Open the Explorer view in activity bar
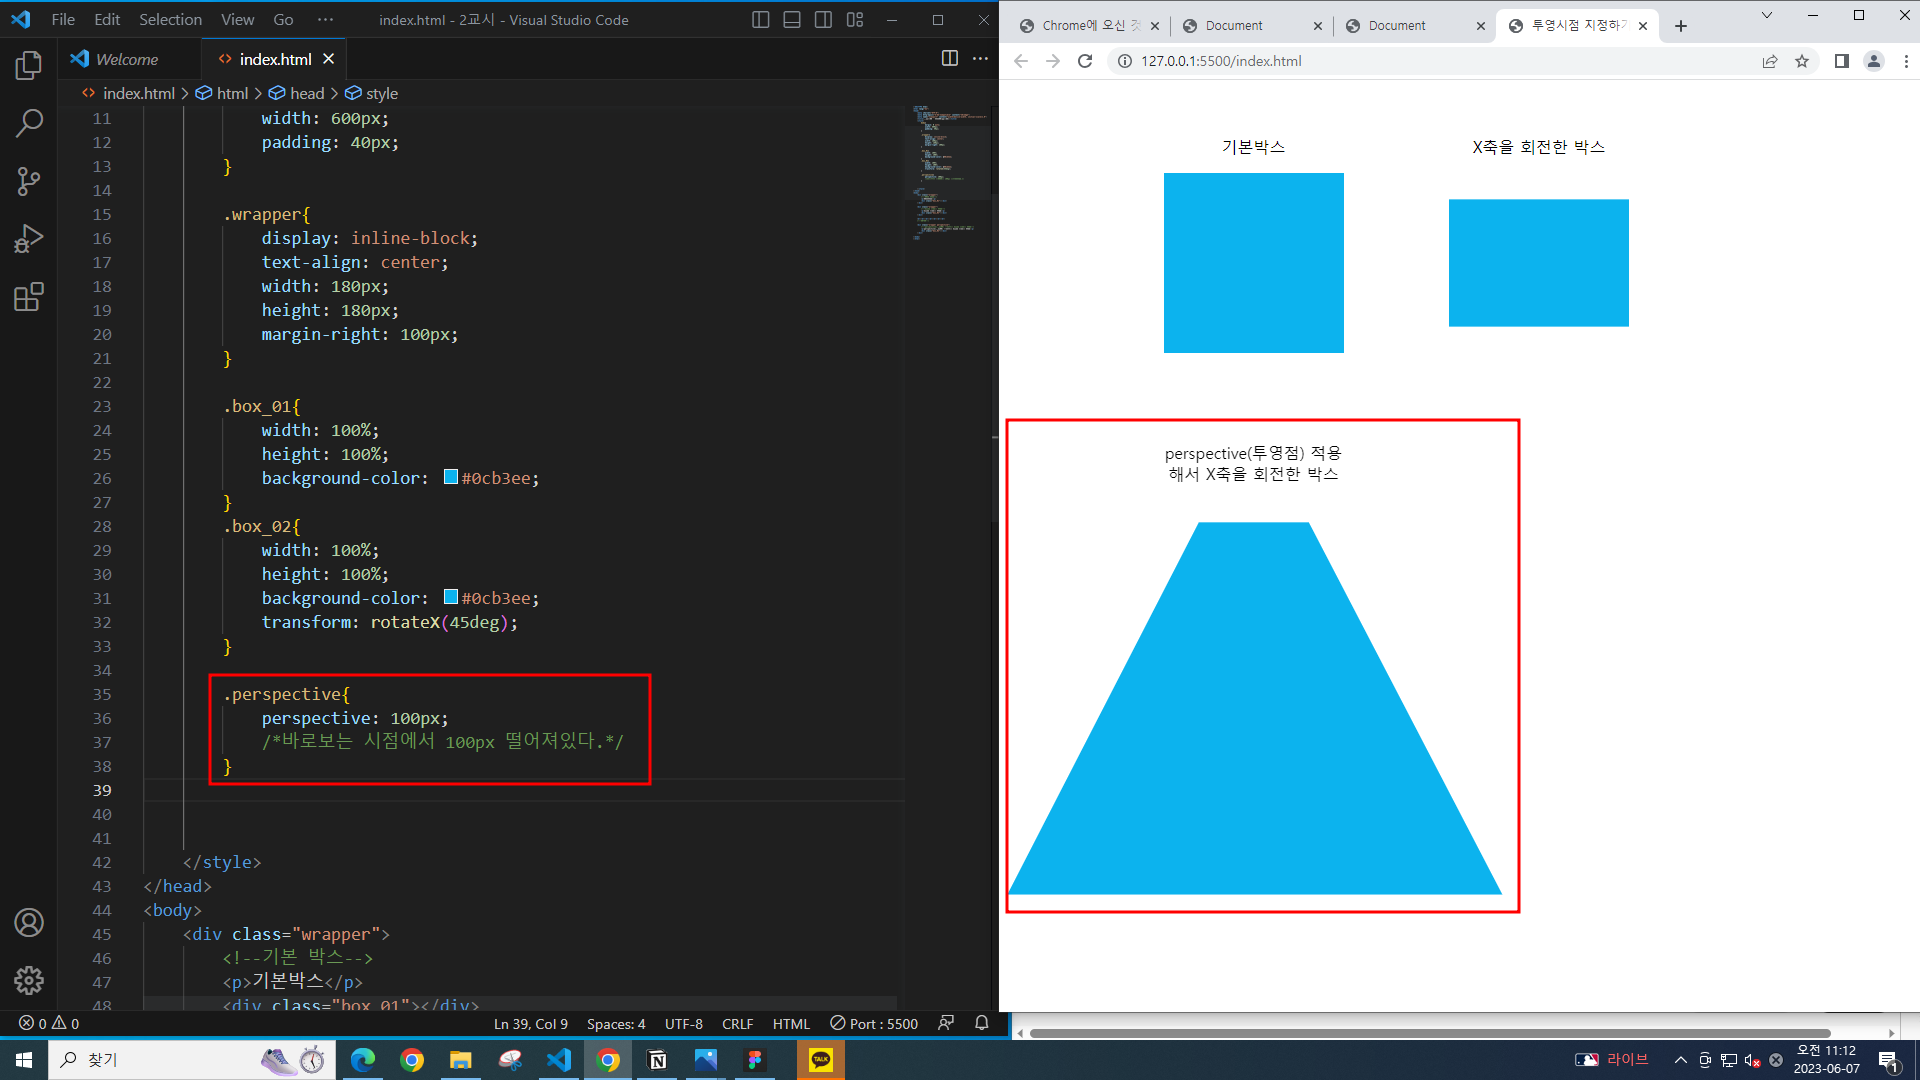 pos(29,66)
